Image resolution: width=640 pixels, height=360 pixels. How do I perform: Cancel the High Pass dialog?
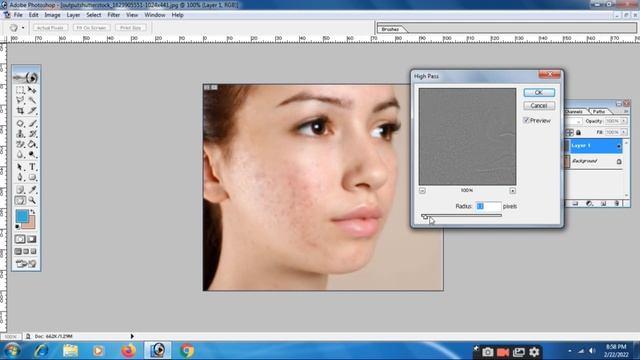(x=539, y=106)
